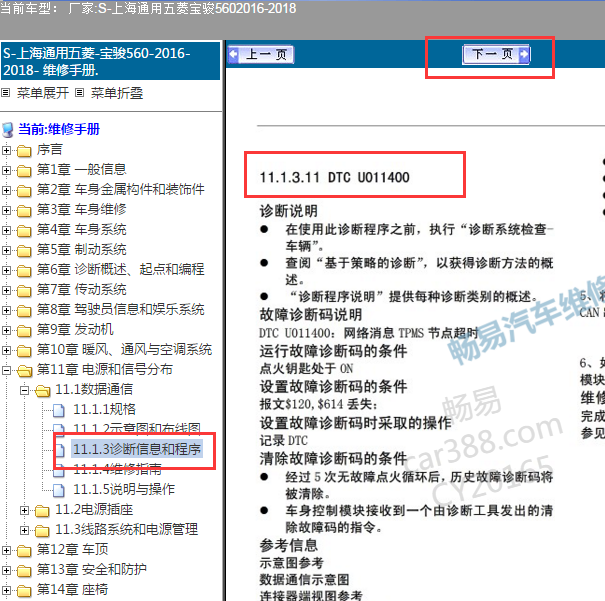The image size is (605, 601).
Task: Click the 当前:维修手册 computer icon
Action: point(8,130)
